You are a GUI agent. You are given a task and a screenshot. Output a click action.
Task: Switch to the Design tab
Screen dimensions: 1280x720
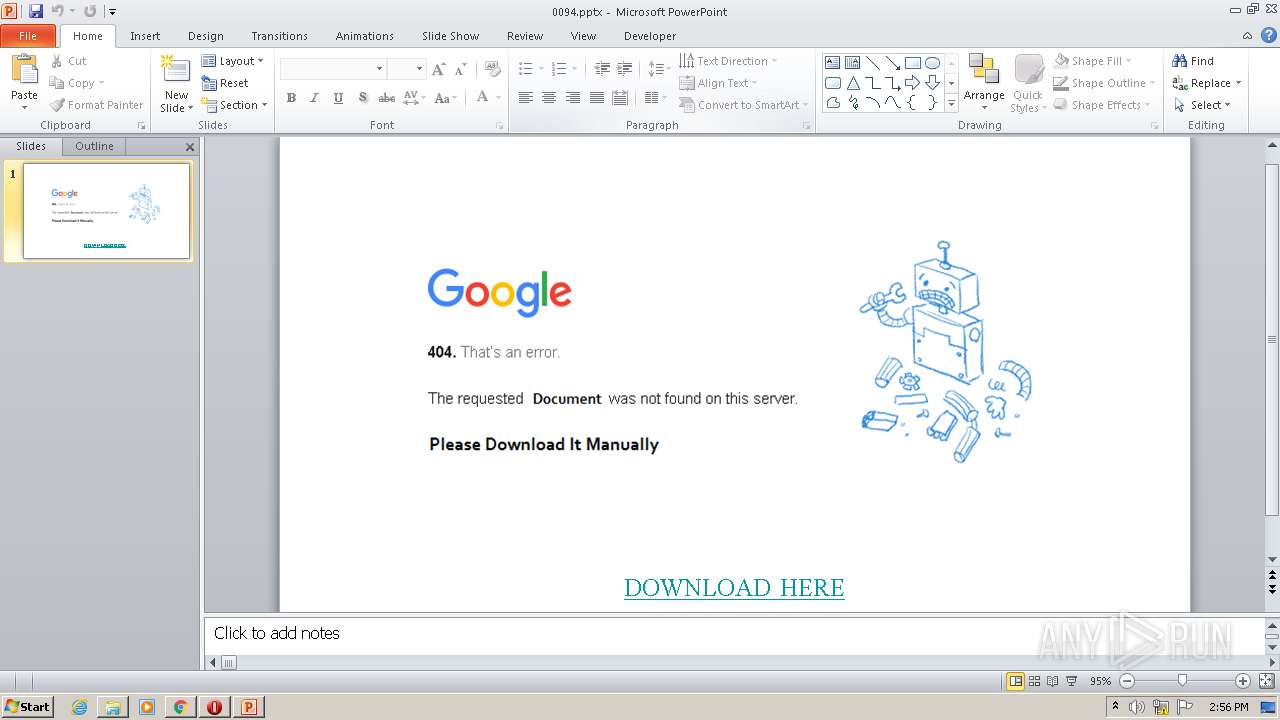pos(206,36)
